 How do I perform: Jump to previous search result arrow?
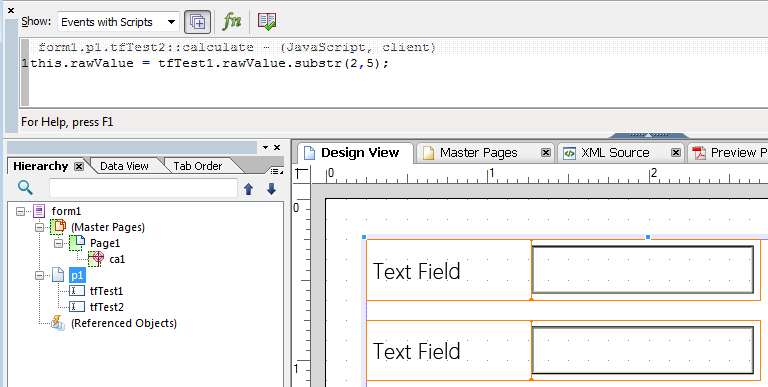[249, 189]
